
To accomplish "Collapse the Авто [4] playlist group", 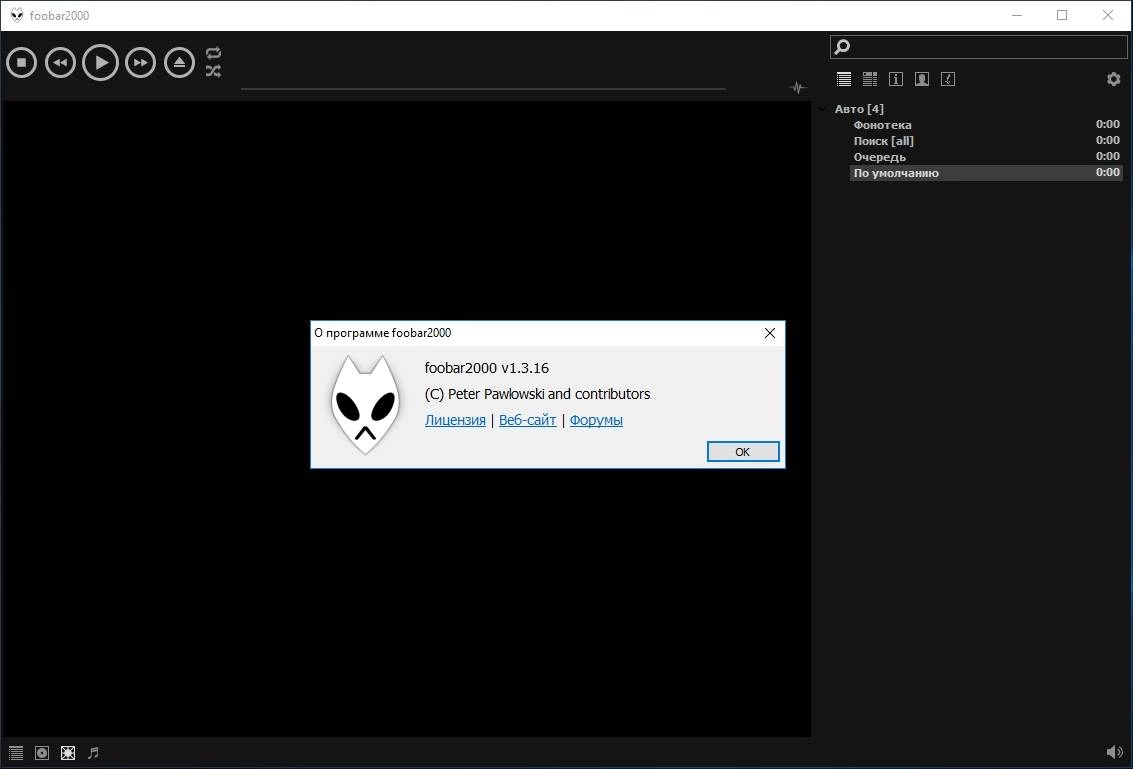I will [x=822, y=109].
